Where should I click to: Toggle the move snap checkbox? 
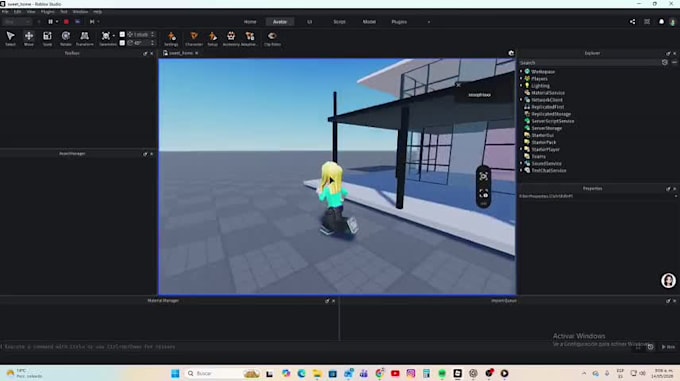pos(122,34)
